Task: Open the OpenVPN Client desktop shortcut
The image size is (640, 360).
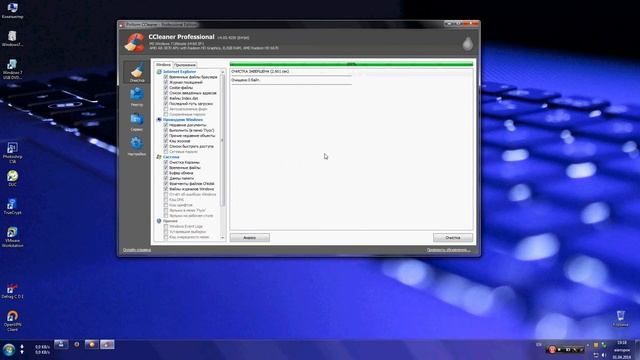Action: 12,320
